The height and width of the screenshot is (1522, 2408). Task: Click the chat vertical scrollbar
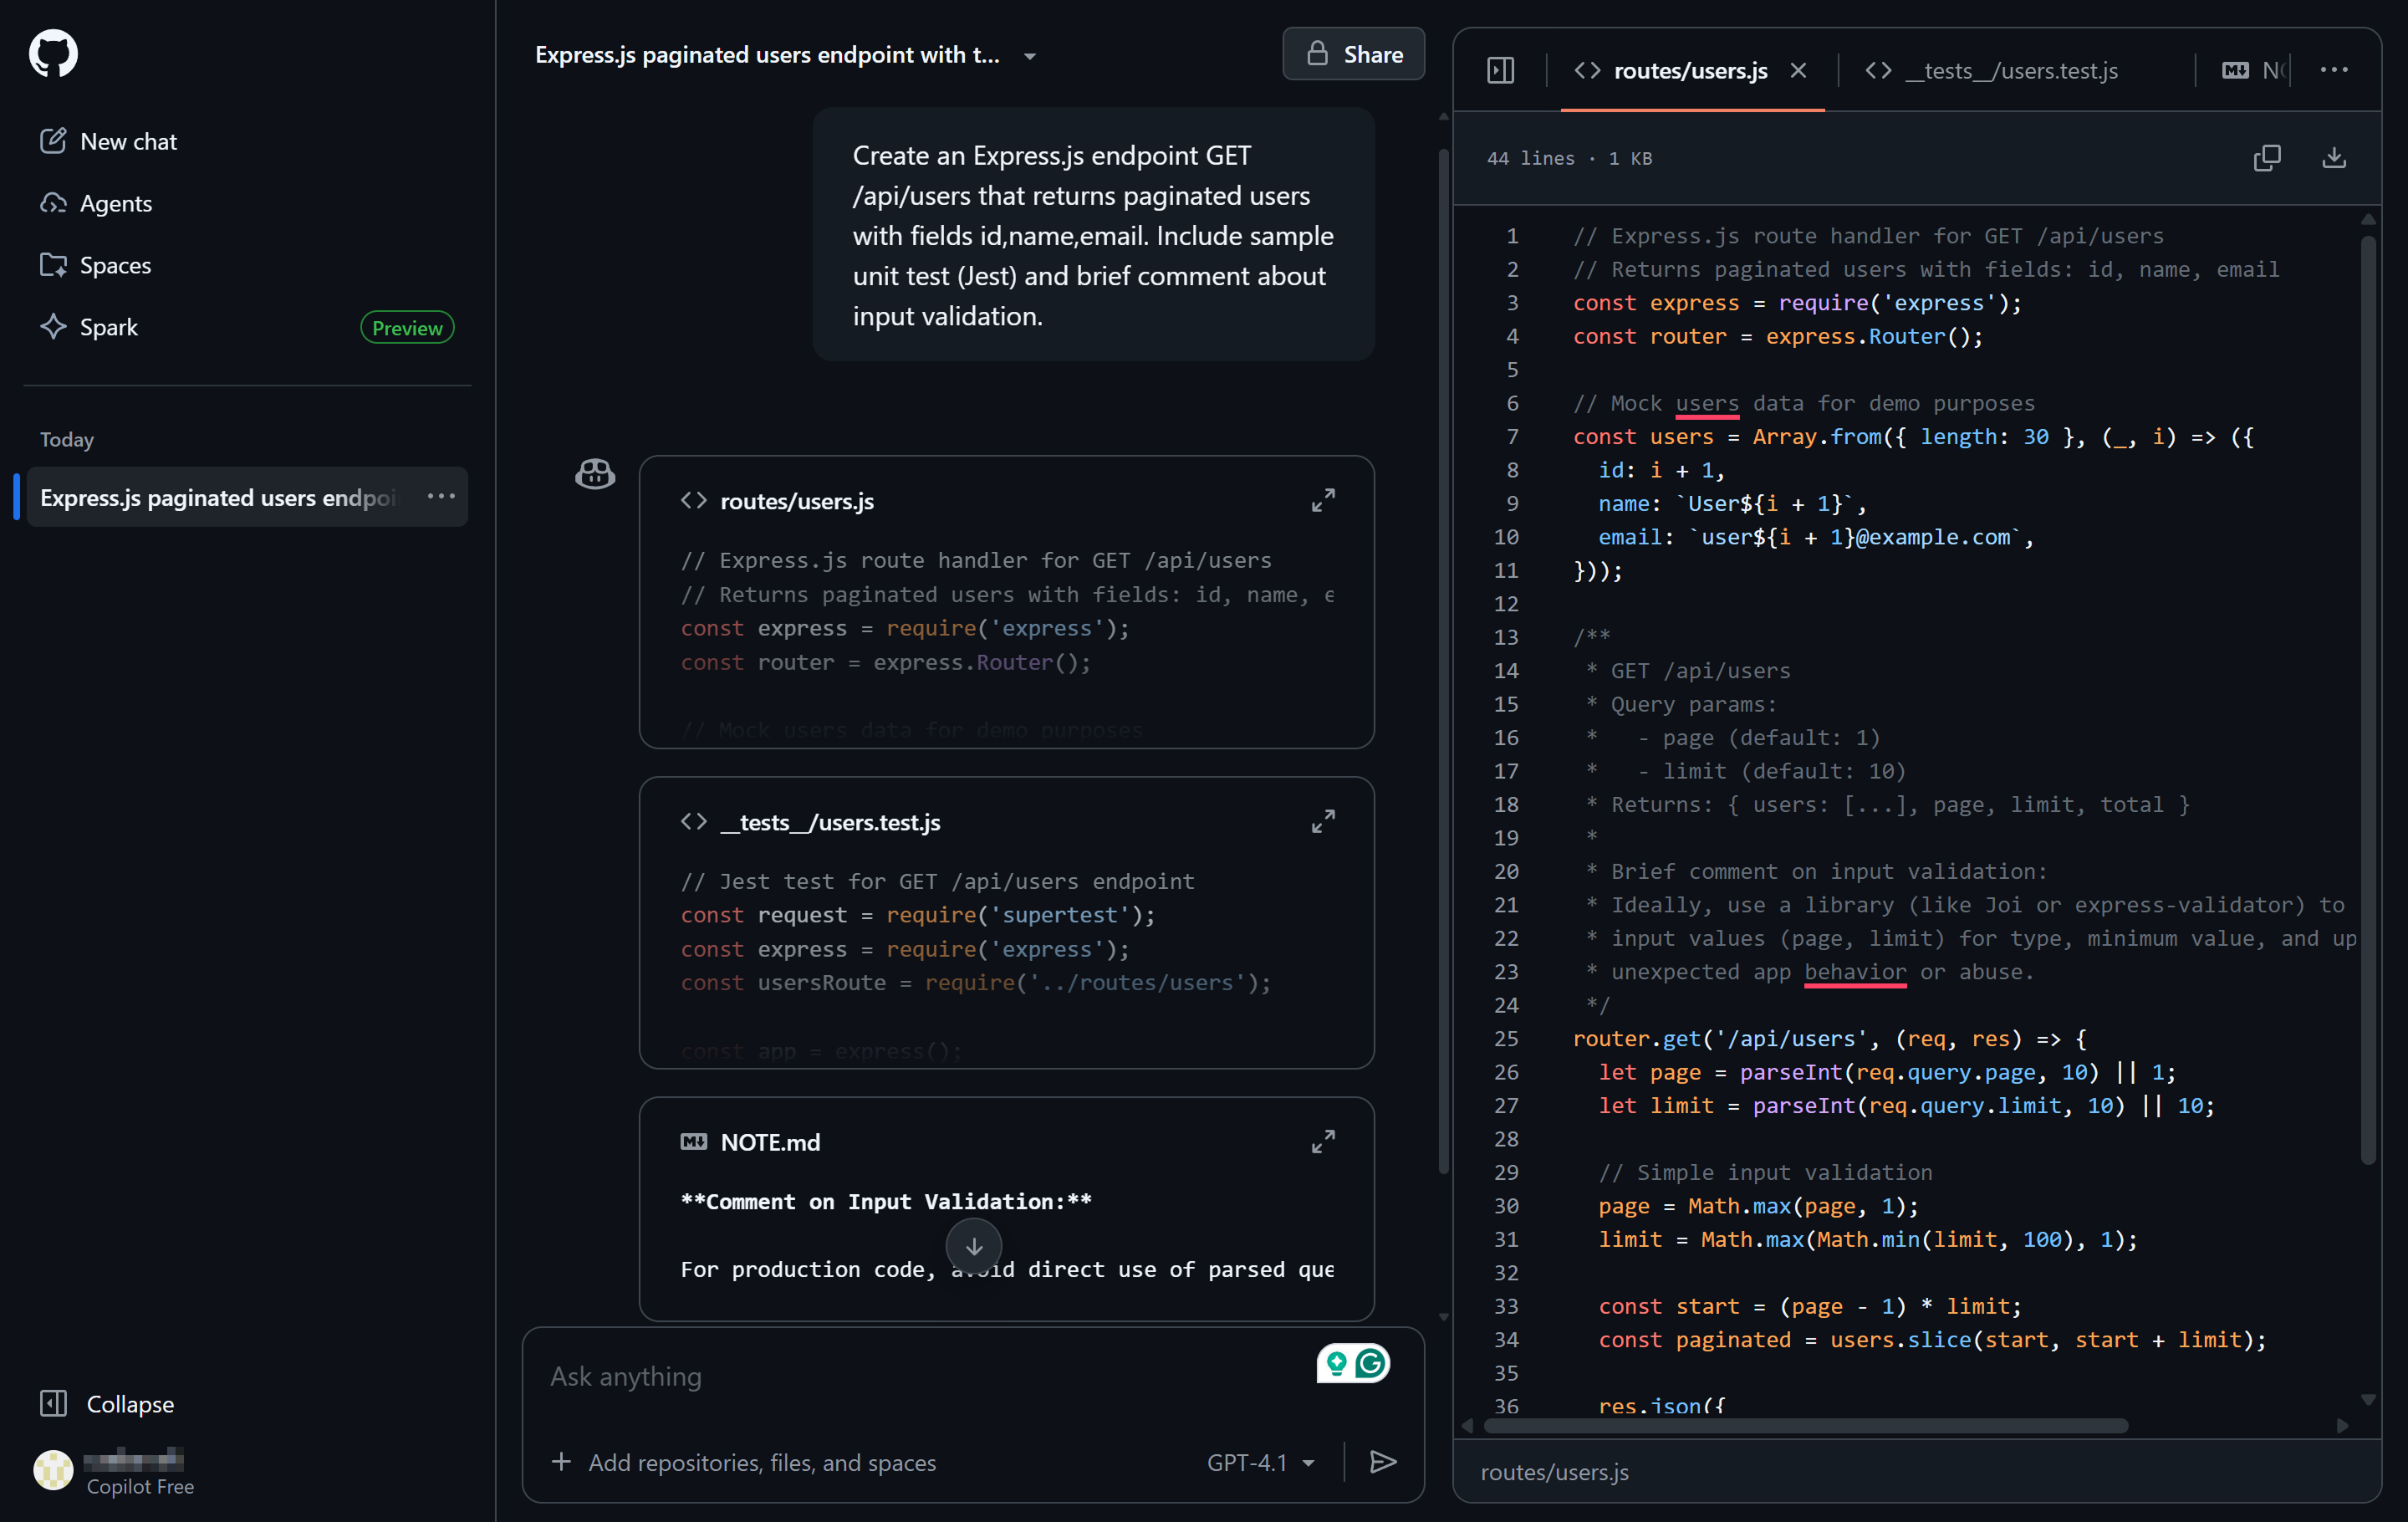coord(1443,660)
